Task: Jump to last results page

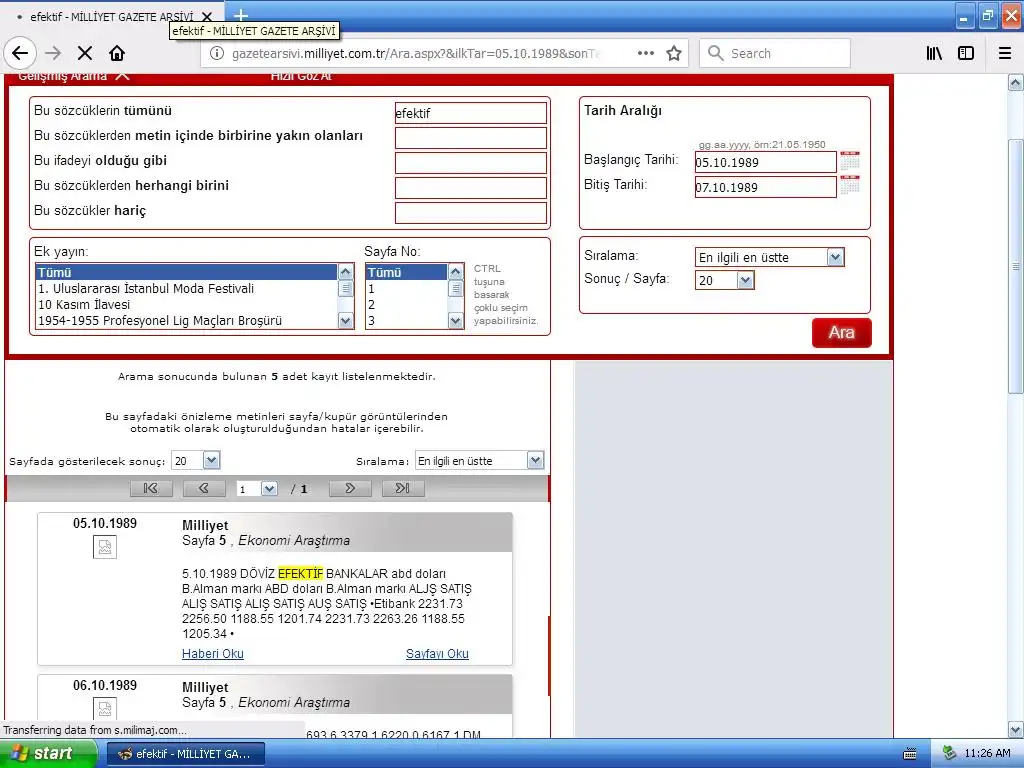Action: tap(403, 488)
